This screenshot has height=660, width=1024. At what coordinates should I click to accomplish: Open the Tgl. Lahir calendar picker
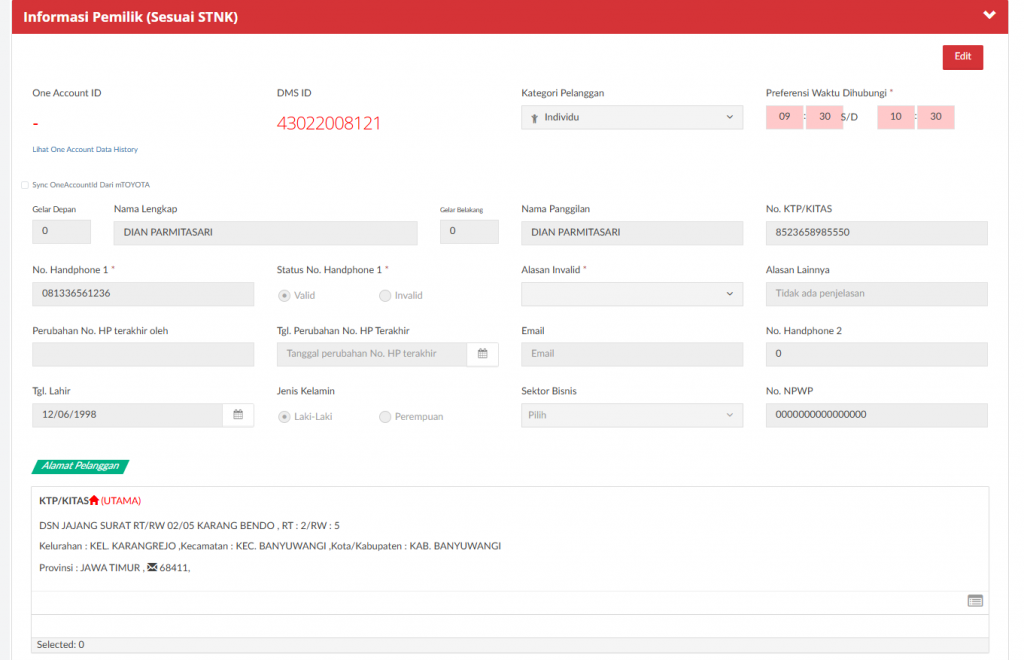pos(238,414)
